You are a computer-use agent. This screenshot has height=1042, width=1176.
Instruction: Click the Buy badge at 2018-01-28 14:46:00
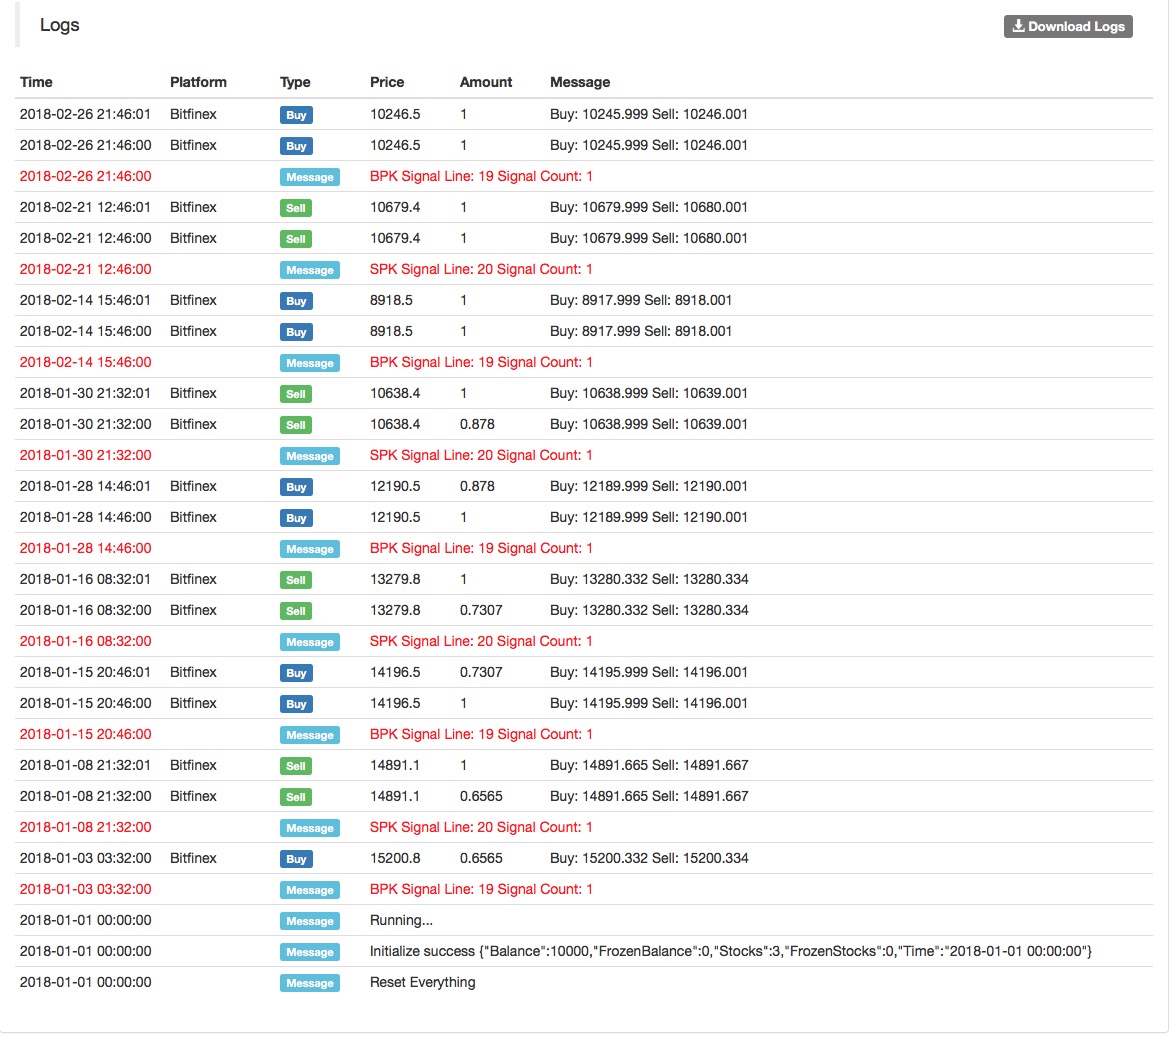tap(296, 518)
